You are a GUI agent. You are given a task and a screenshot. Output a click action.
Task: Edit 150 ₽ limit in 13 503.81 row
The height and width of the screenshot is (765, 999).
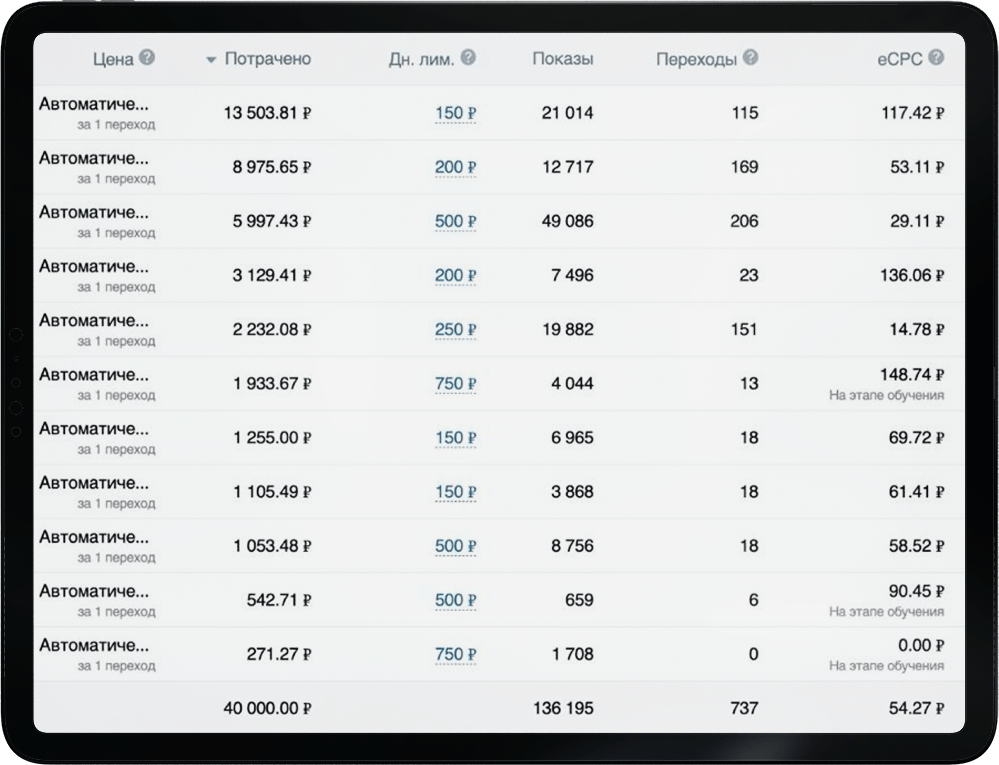click(x=455, y=113)
